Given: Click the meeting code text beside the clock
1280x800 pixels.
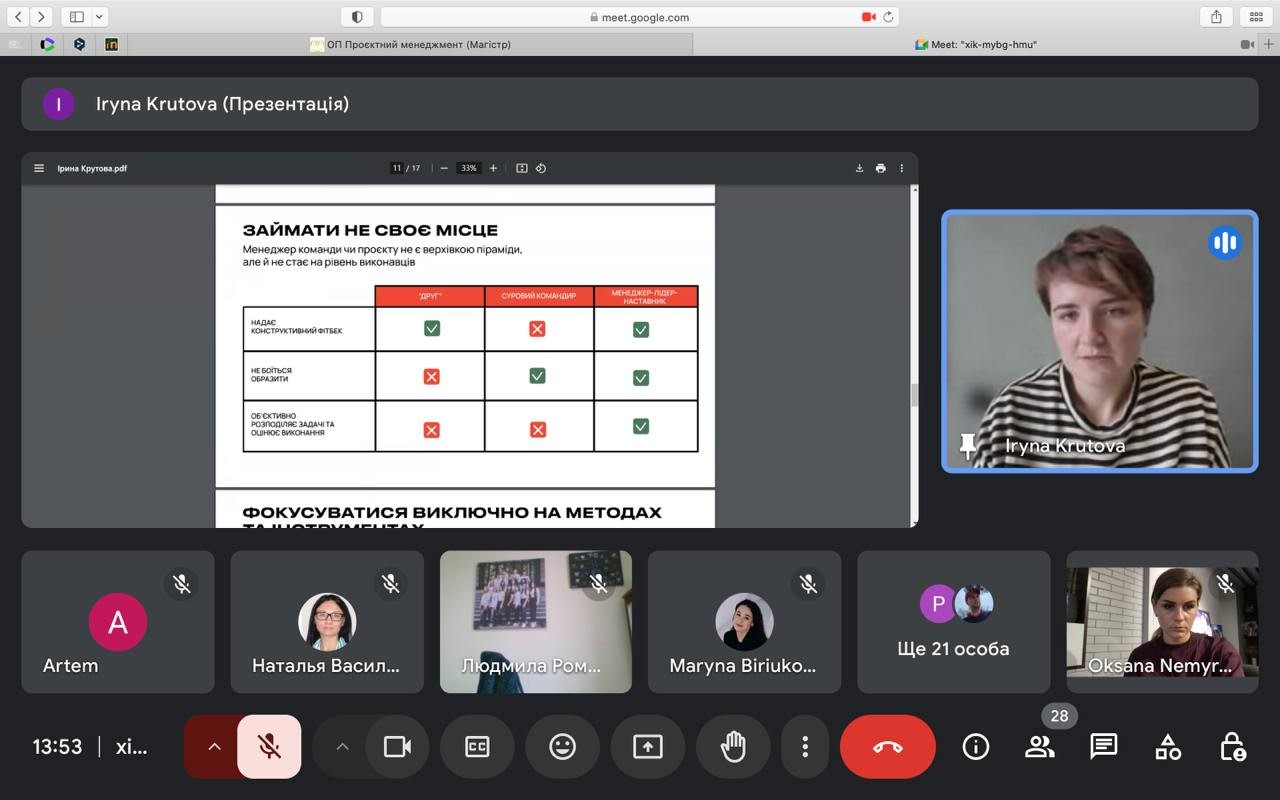Looking at the screenshot, I should [x=131, y=747].
